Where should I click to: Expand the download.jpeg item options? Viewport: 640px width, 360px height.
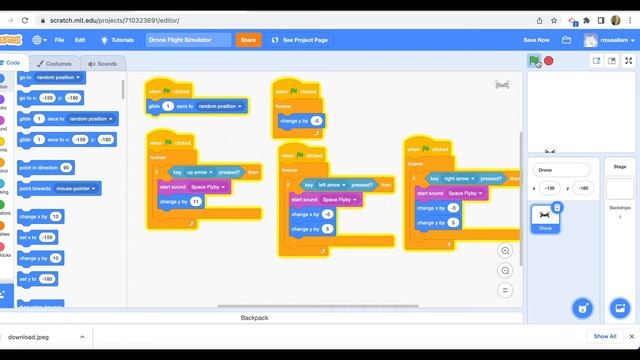coord(82,337)
